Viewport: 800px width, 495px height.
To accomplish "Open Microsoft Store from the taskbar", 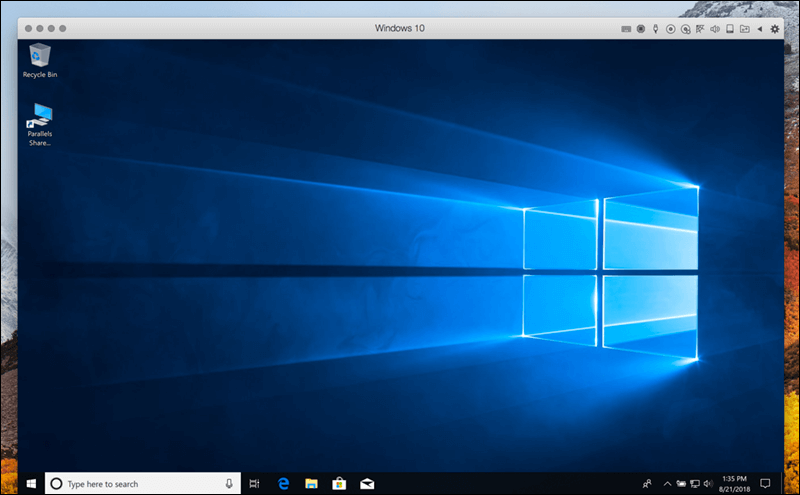I will [x=339, y=483].
